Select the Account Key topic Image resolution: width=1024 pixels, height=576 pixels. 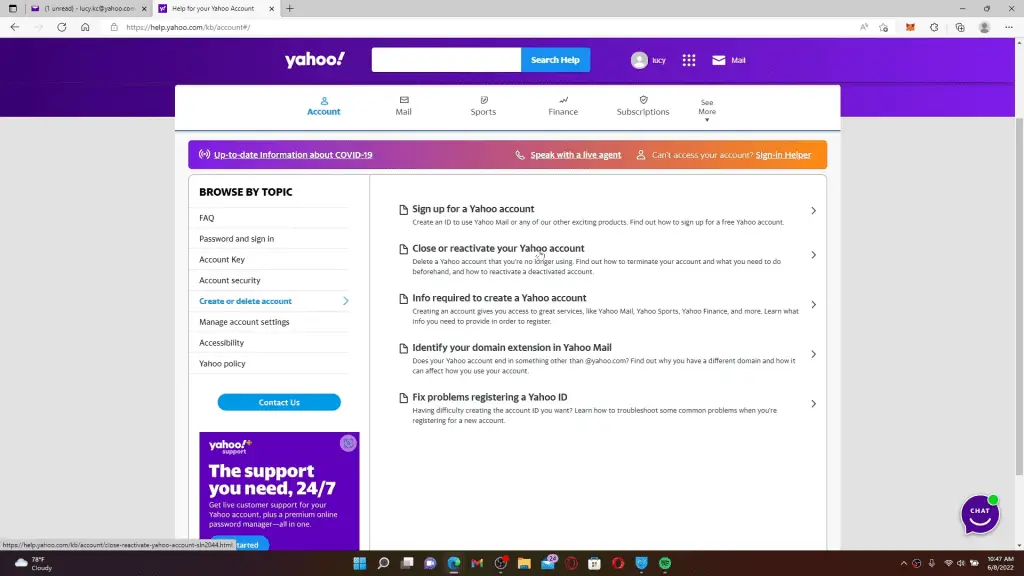tap(222, 260)
